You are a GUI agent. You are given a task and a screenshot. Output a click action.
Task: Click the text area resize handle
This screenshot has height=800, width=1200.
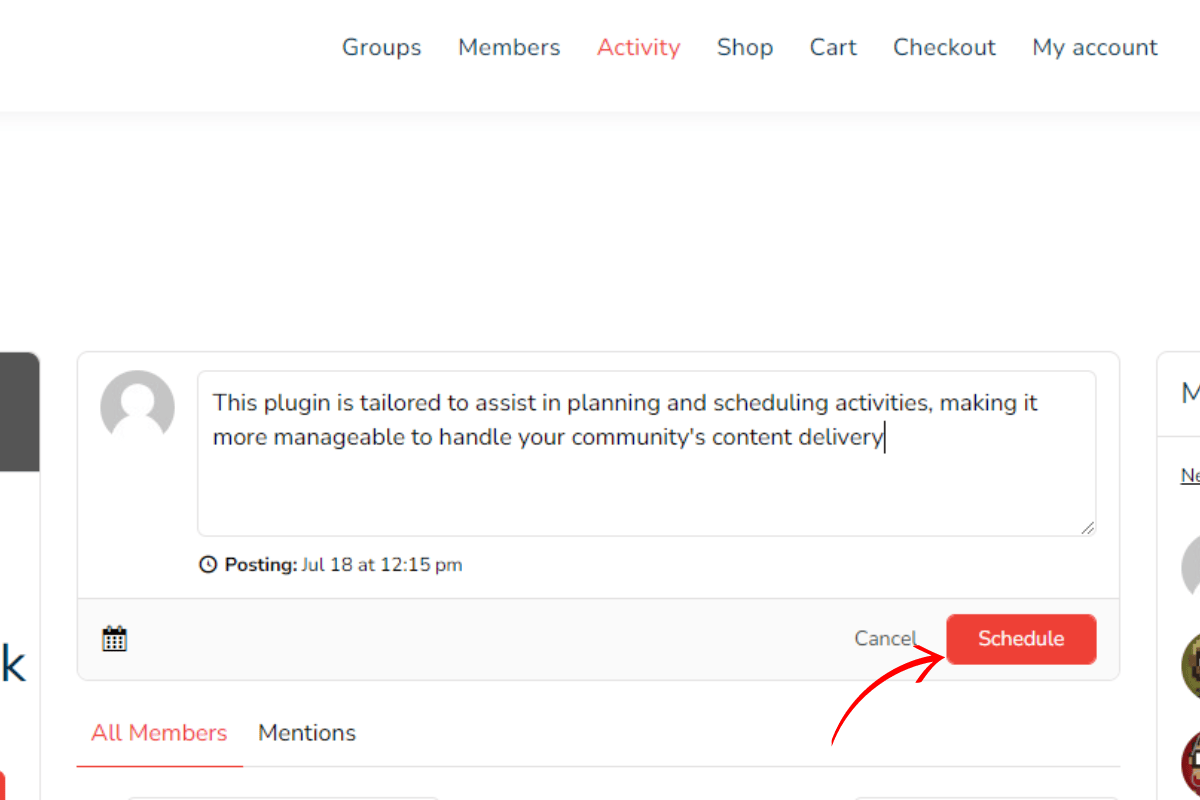tap(1087, 527)
